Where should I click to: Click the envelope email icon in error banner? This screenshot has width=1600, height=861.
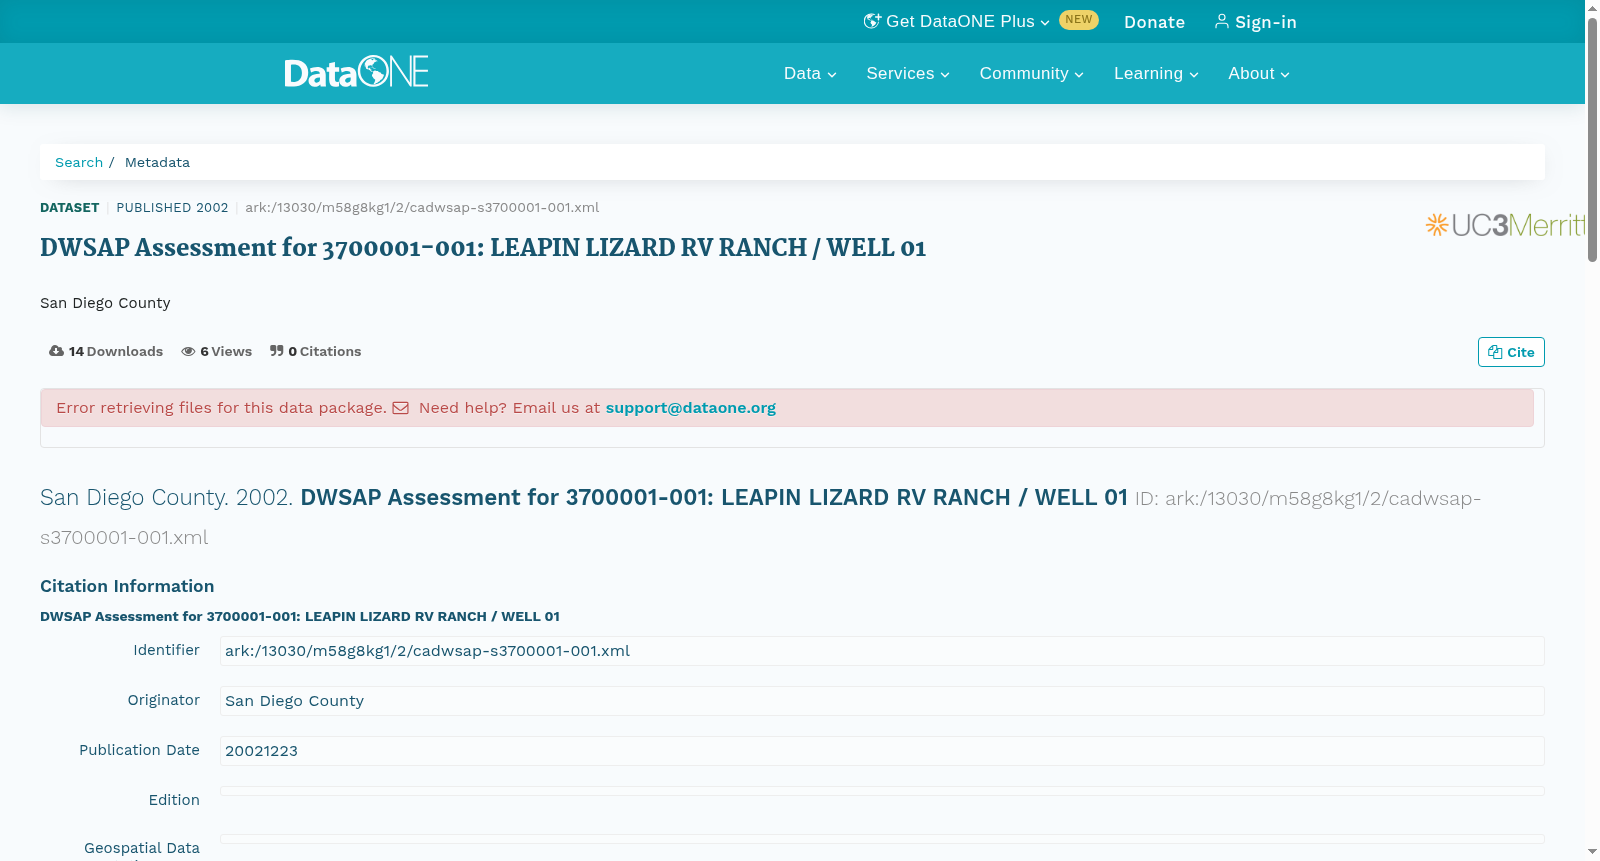(x=400, y=408)
